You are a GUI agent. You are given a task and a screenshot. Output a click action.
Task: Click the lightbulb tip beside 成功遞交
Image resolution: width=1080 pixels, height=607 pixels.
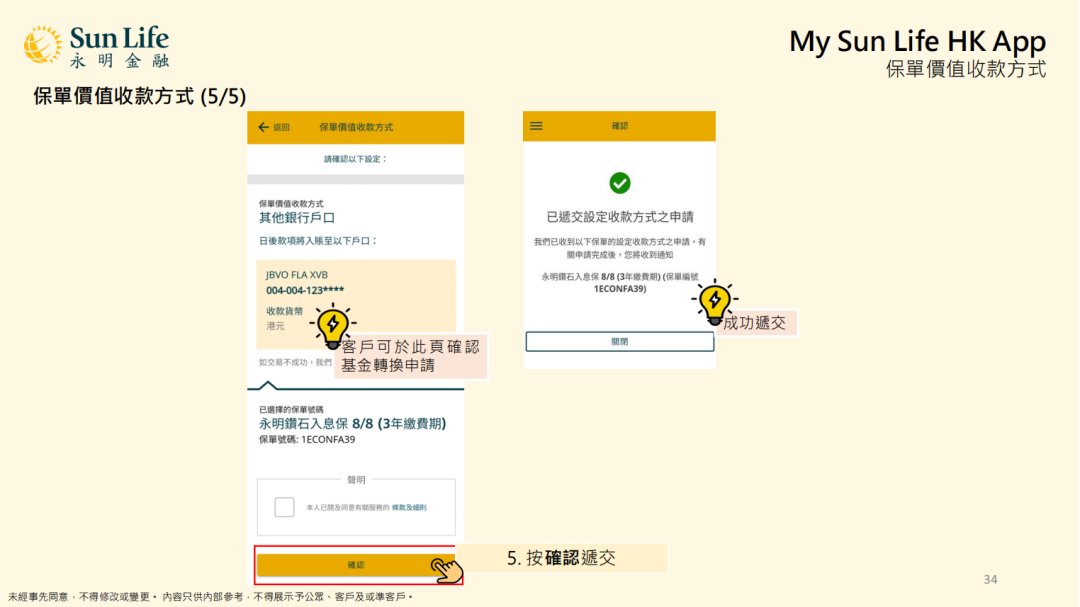point(714,302)
